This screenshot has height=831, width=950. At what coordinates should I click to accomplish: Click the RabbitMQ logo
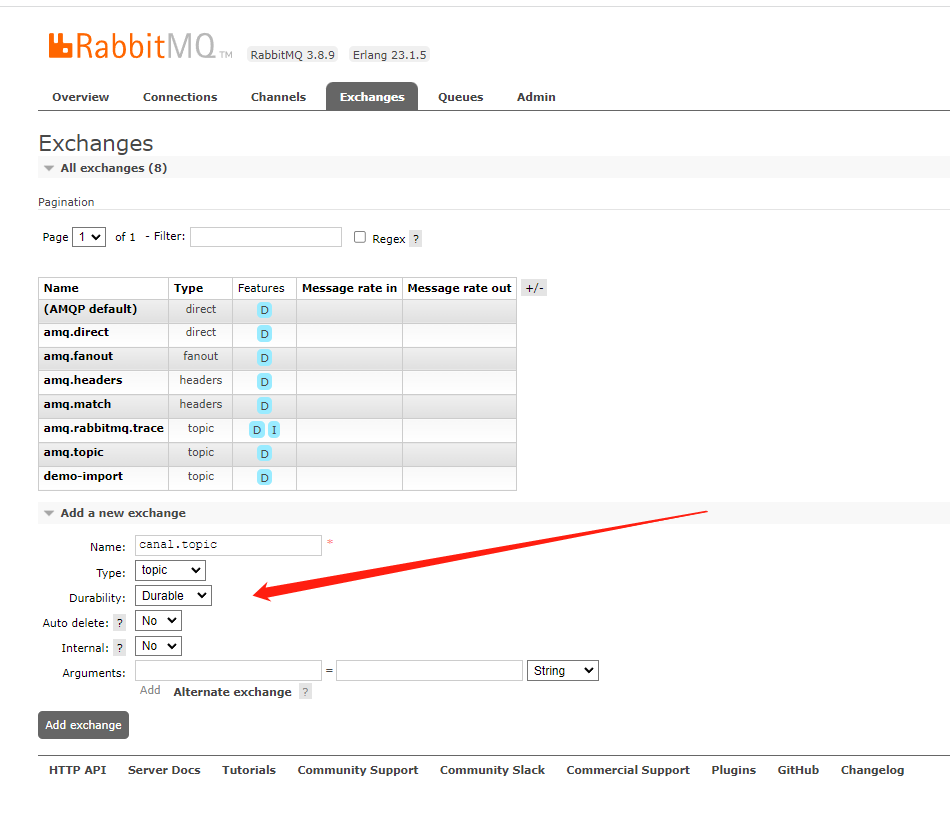[140, 46]
